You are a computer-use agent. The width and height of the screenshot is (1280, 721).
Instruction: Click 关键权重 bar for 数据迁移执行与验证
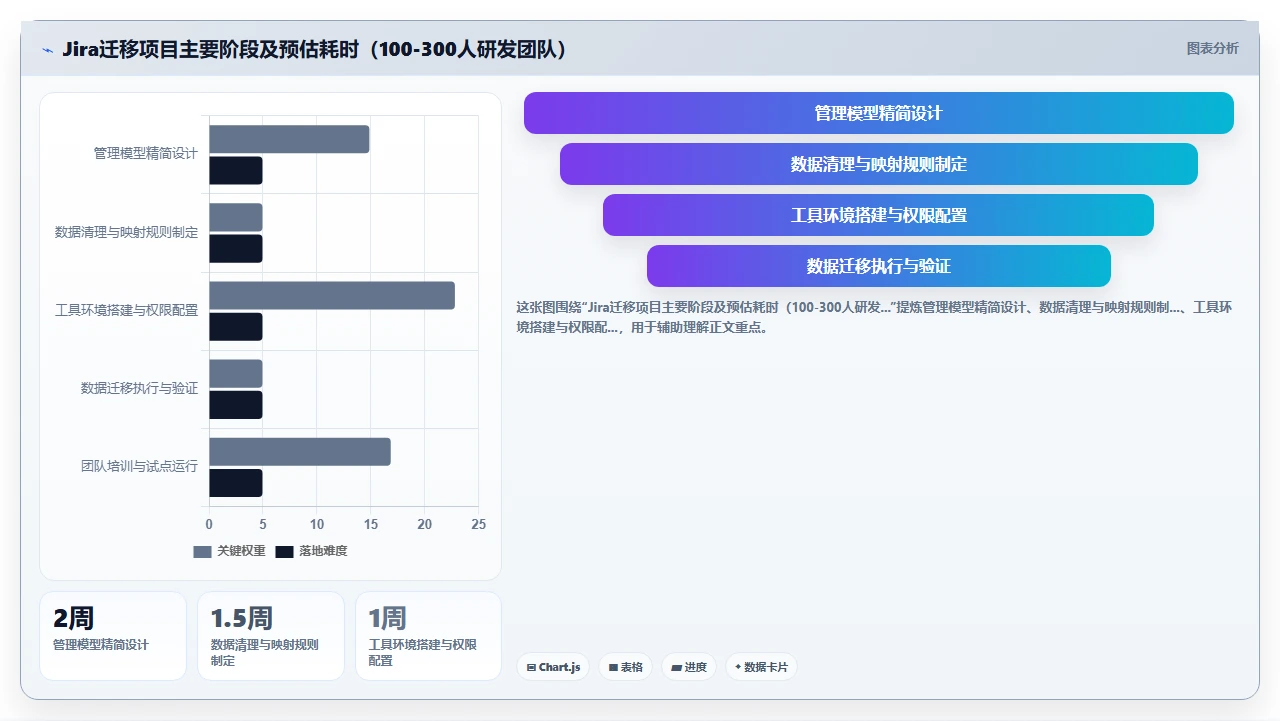pyautogui.click(x=236, y=373)
